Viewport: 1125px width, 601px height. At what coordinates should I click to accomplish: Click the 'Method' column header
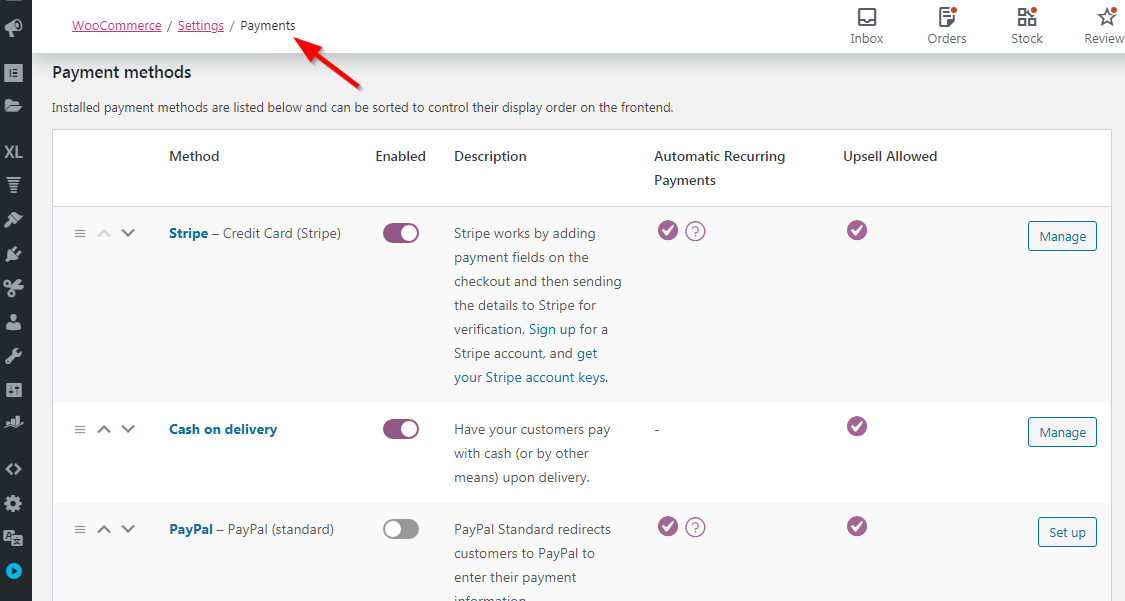tap(194, 156)
